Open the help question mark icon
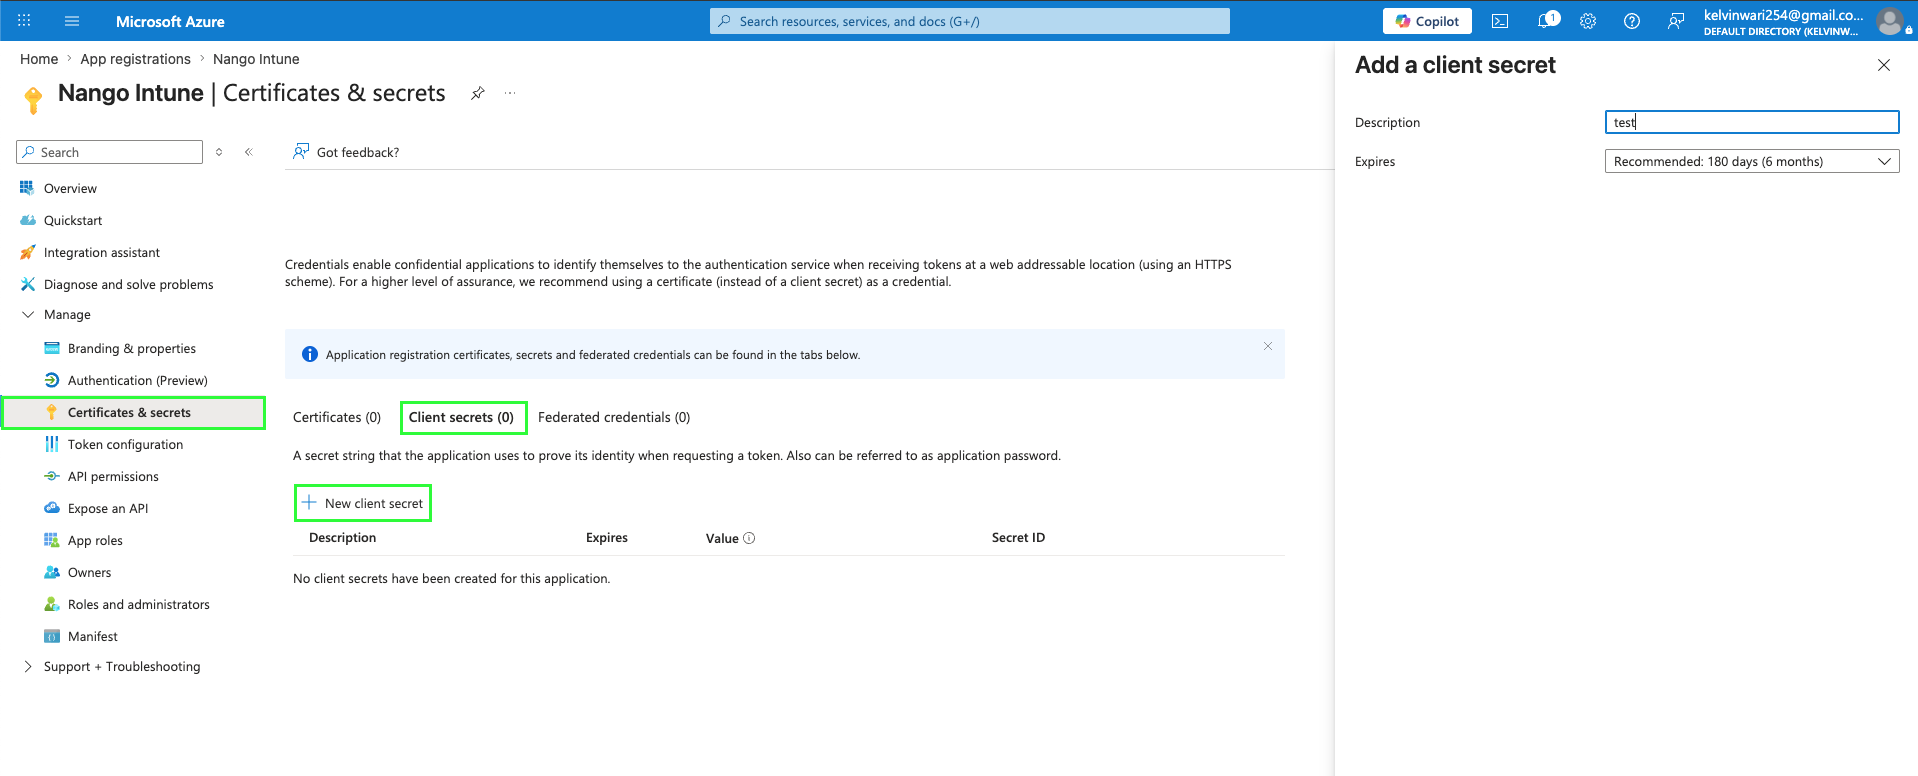This screenshot has height=776, width=1918. (x=1632, y=21)
